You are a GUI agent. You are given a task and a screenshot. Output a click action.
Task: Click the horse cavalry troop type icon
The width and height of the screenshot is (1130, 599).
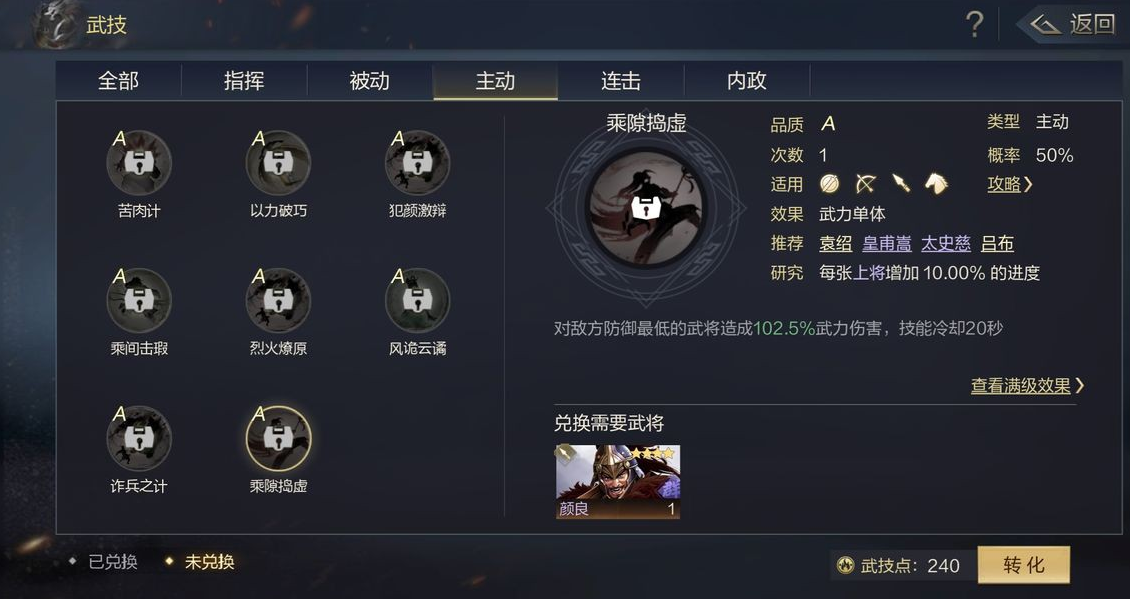coord(936,184)
